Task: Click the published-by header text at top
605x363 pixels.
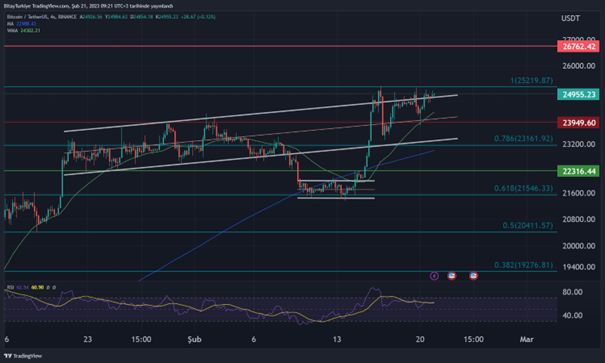Action: click(x=88, y=6)
